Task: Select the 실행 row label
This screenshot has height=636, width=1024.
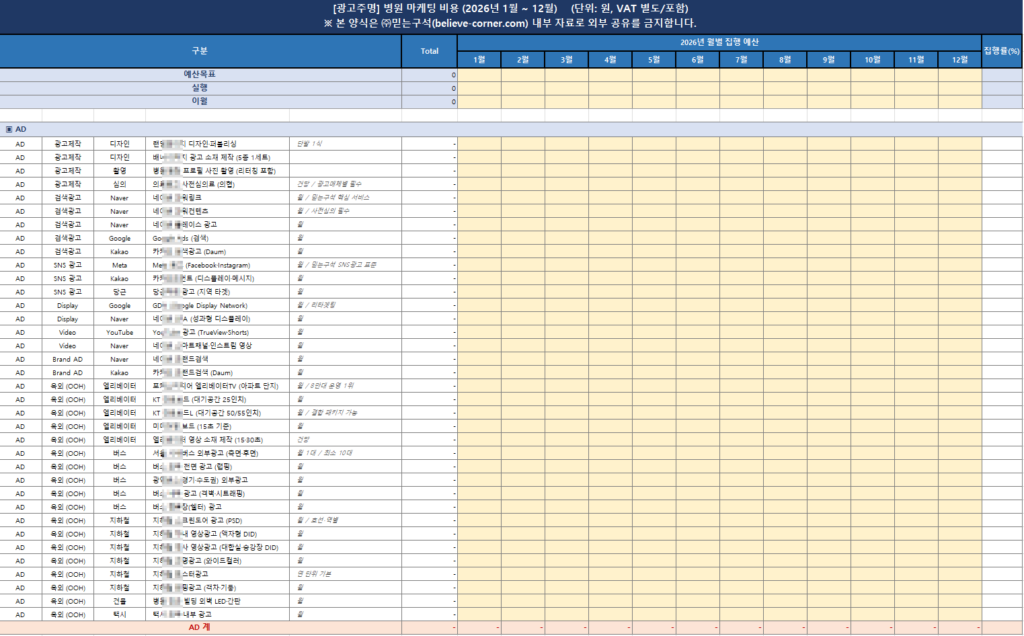Action: pyautogui.click(x=200, y=88)
